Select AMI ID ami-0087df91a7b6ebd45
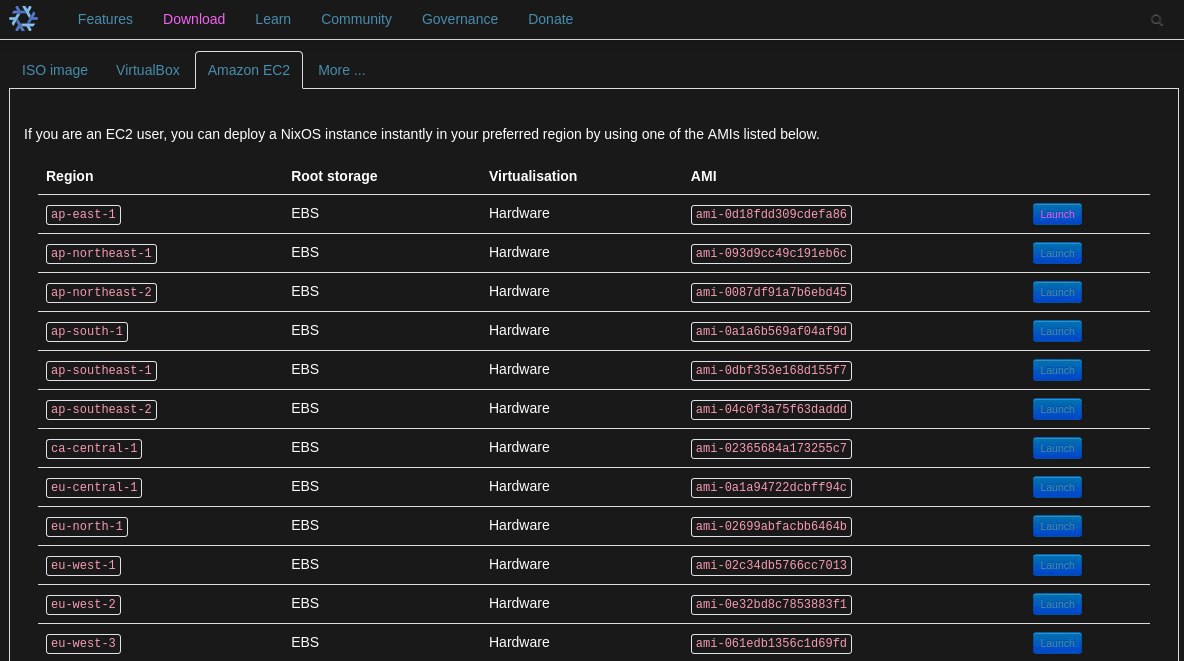This screenshot has height=661, width=1184. pos(771,292)
